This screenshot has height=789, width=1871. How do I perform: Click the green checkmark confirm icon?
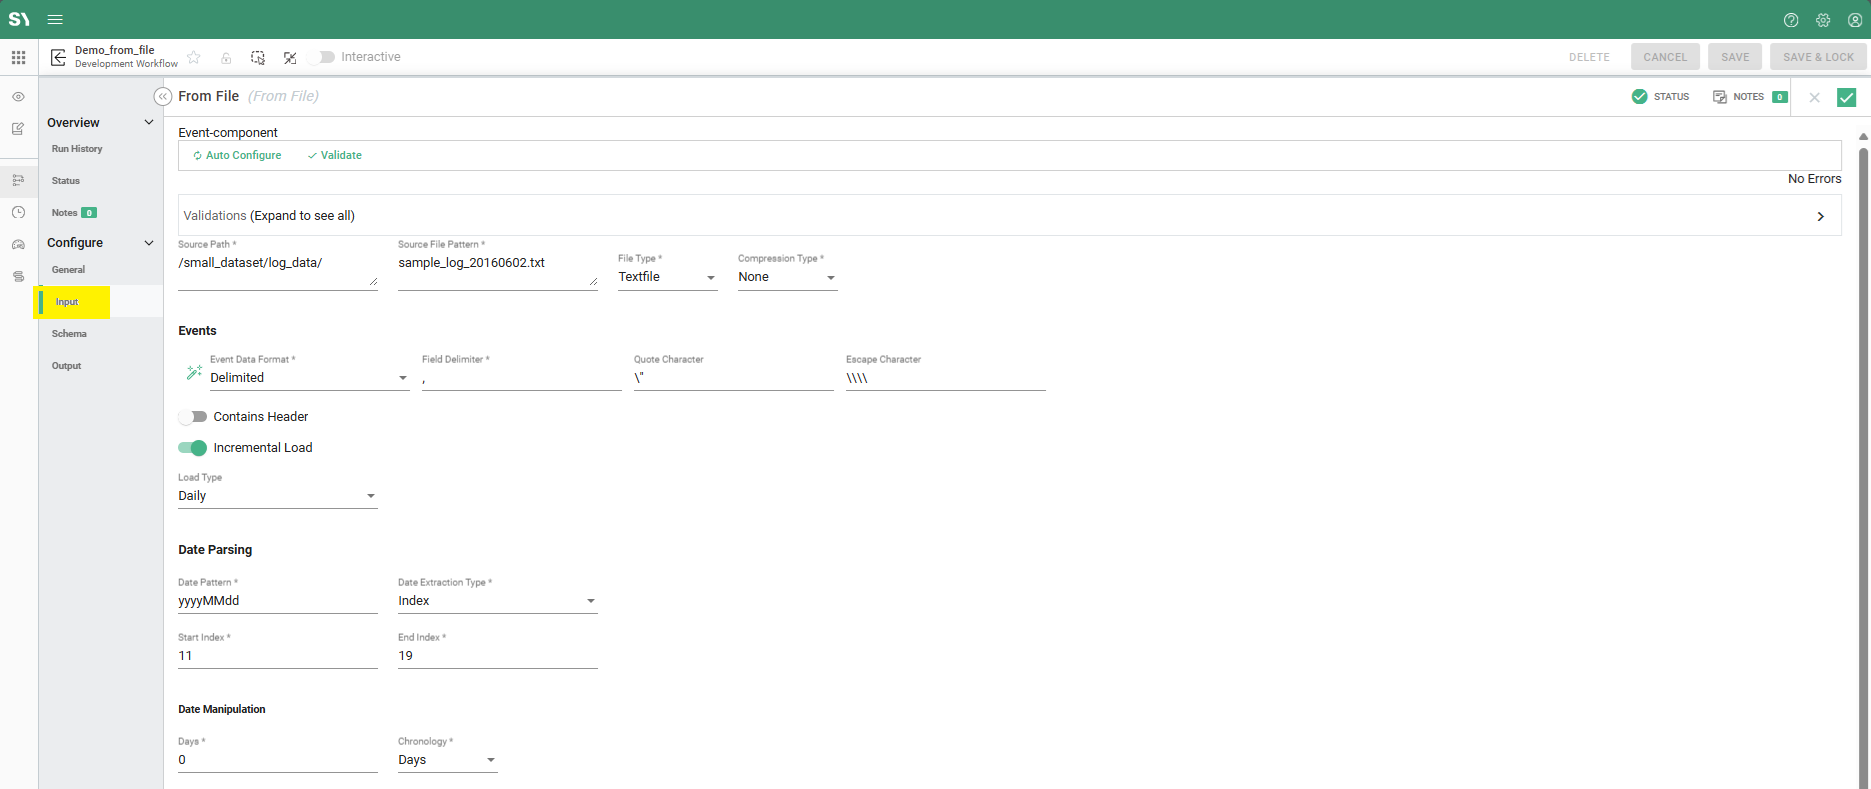pos(1846,97)
